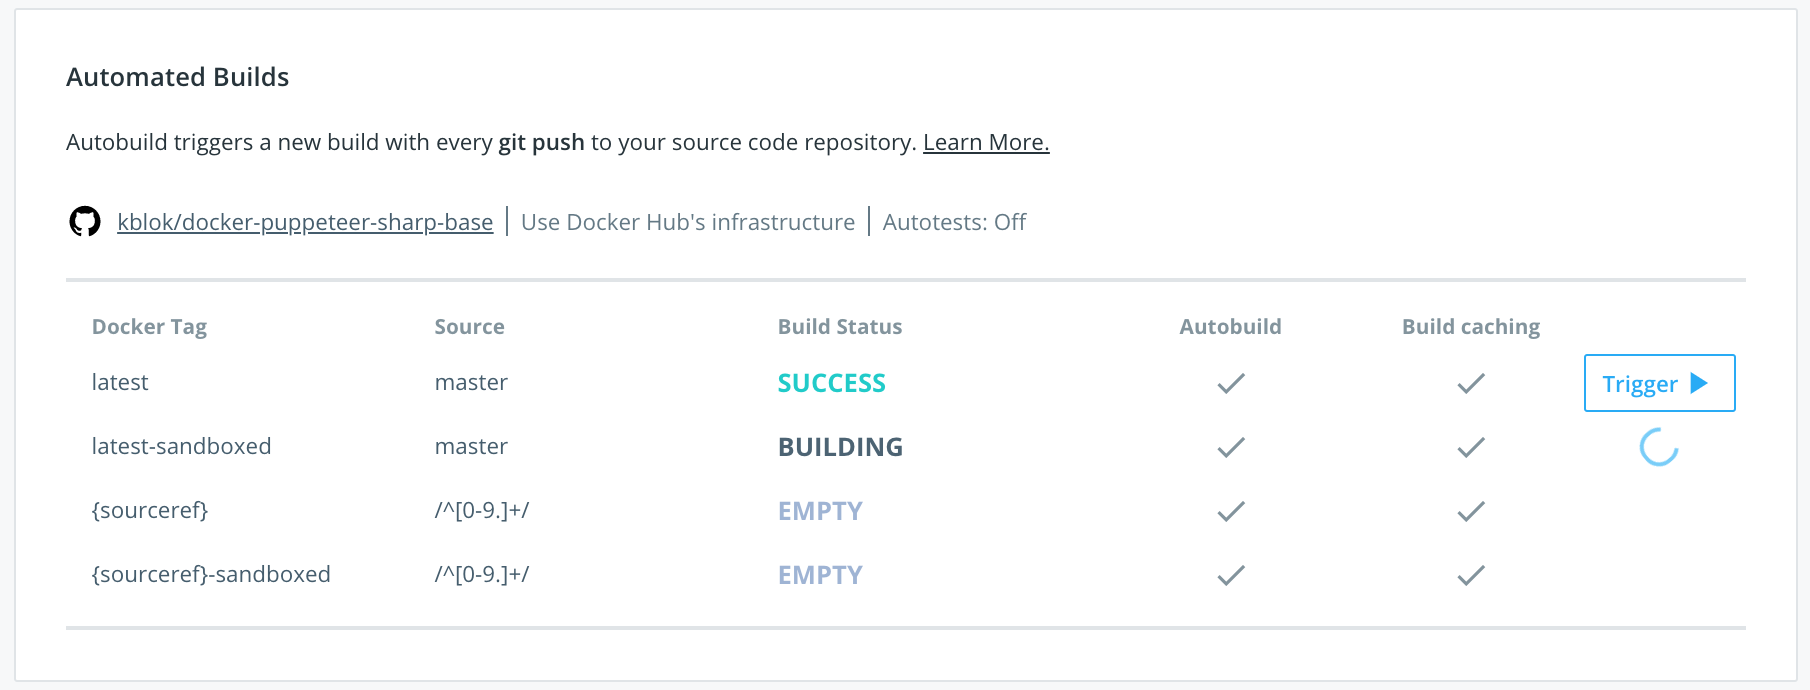Toggle Autobuild checkmark for {sourceref} row
1810x690 pixels.
coord(1230,511)
